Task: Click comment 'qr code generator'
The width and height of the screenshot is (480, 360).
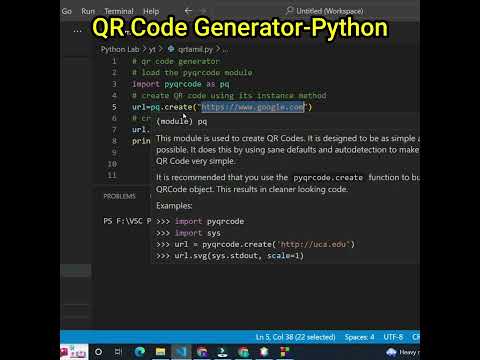Action: coord(176,61)
